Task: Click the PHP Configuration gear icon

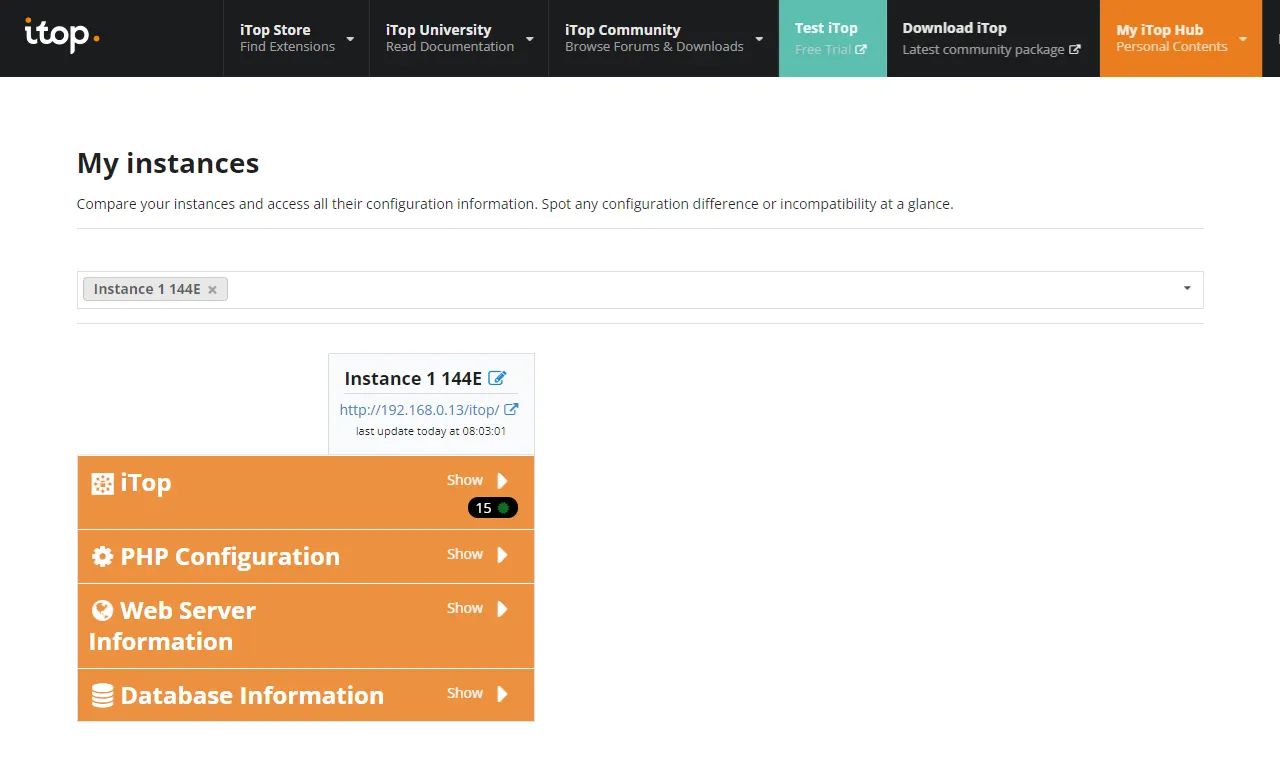Action: click(102, 557)
